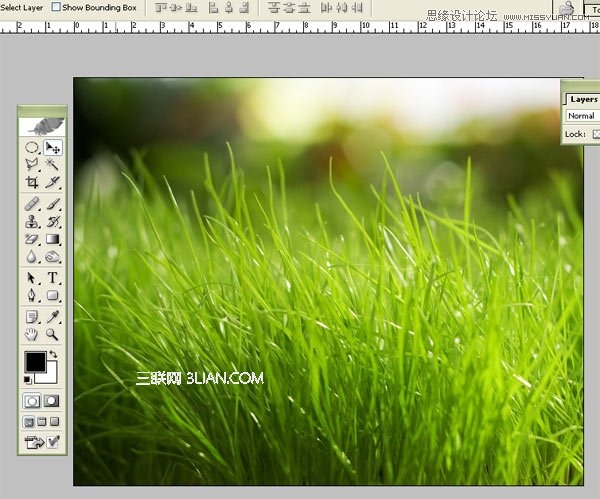Click the Select Layer option label
Viewport: 600px width, 499px height.
21,7
